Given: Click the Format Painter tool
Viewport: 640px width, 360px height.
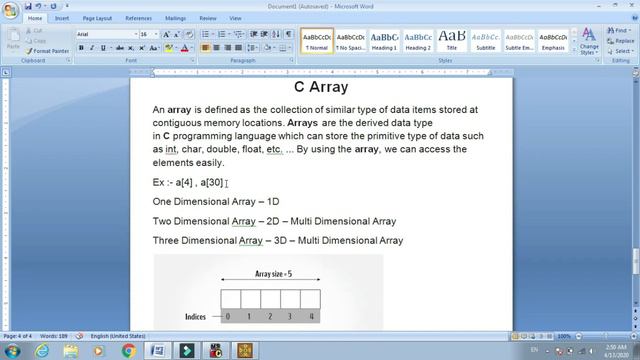Looking at the screenshot, I should (x=47, y=51).
